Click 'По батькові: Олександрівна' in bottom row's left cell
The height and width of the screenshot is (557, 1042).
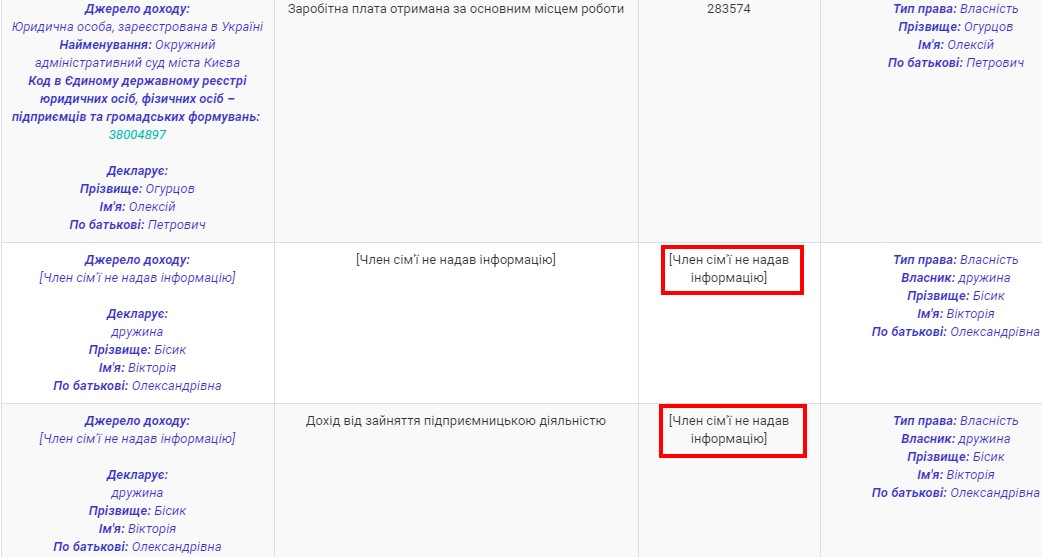(137, 547)
